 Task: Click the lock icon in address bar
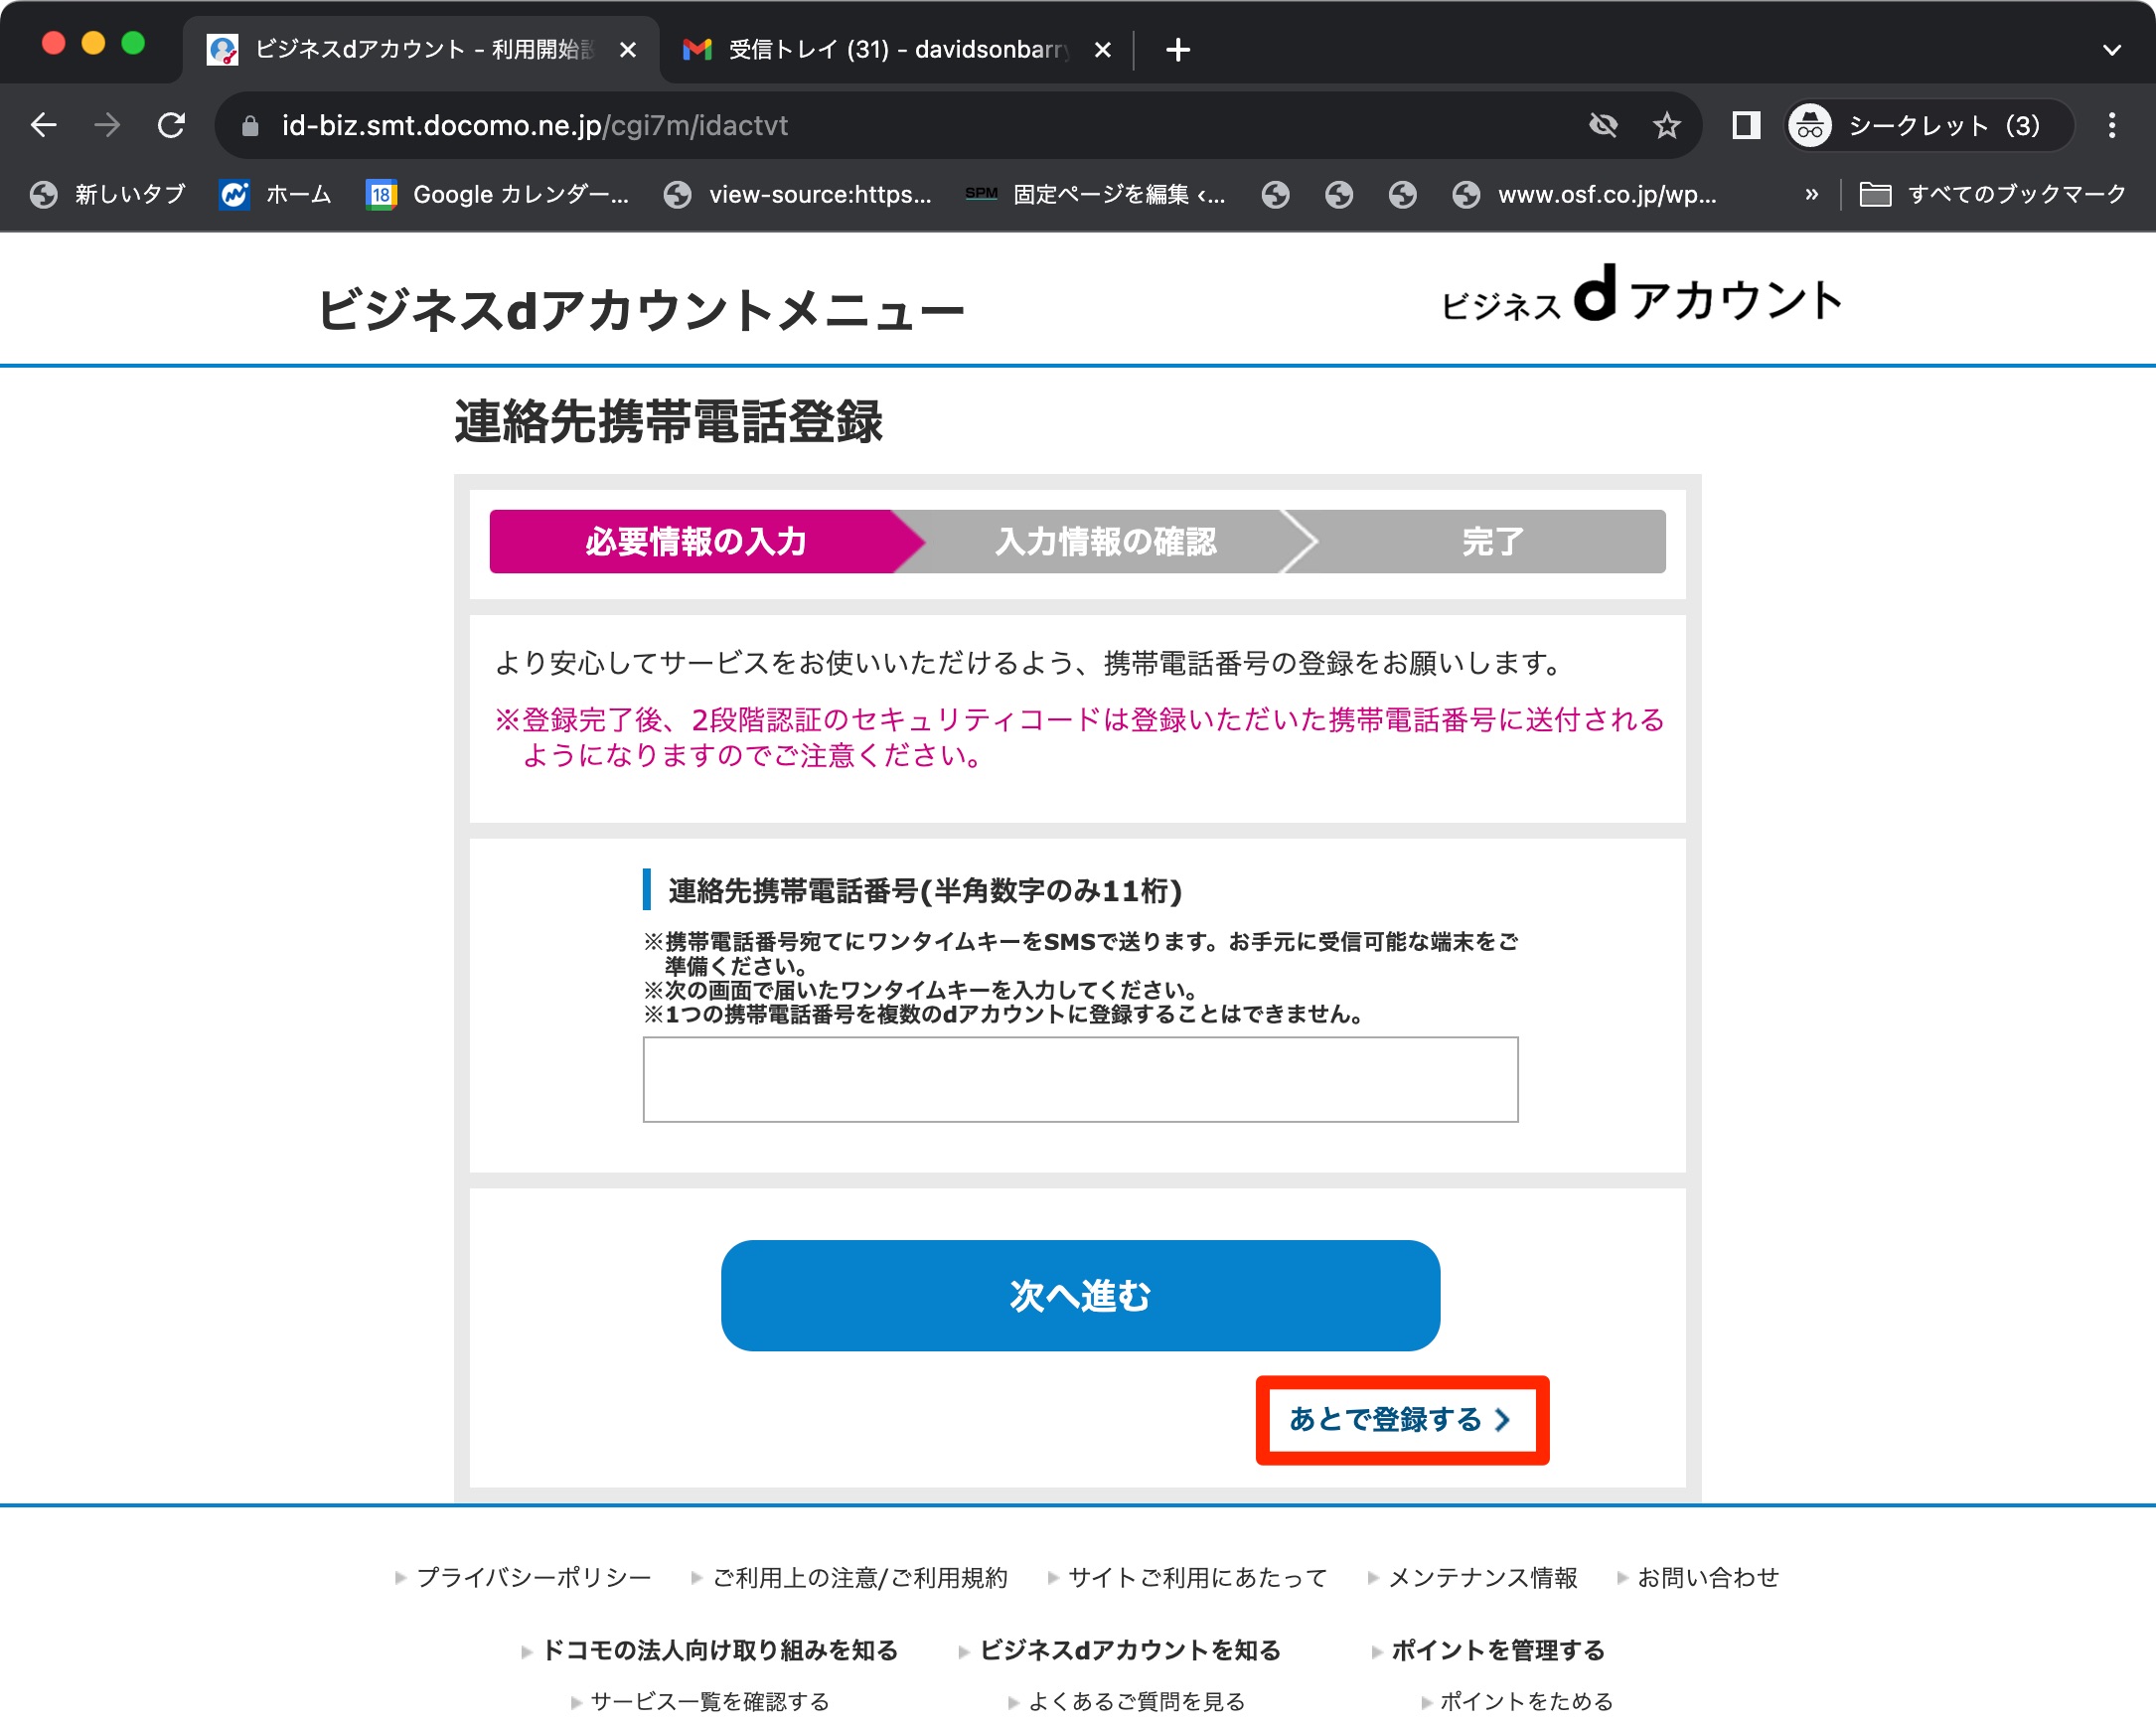[x=250, y=125]
